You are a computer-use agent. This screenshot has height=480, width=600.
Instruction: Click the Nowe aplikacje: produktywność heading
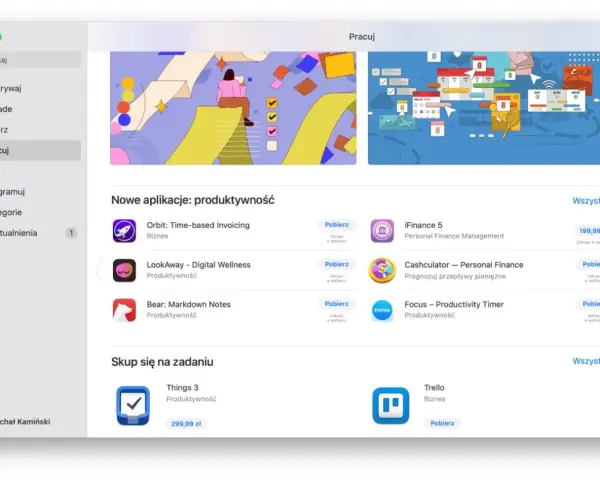pos(193,200)
